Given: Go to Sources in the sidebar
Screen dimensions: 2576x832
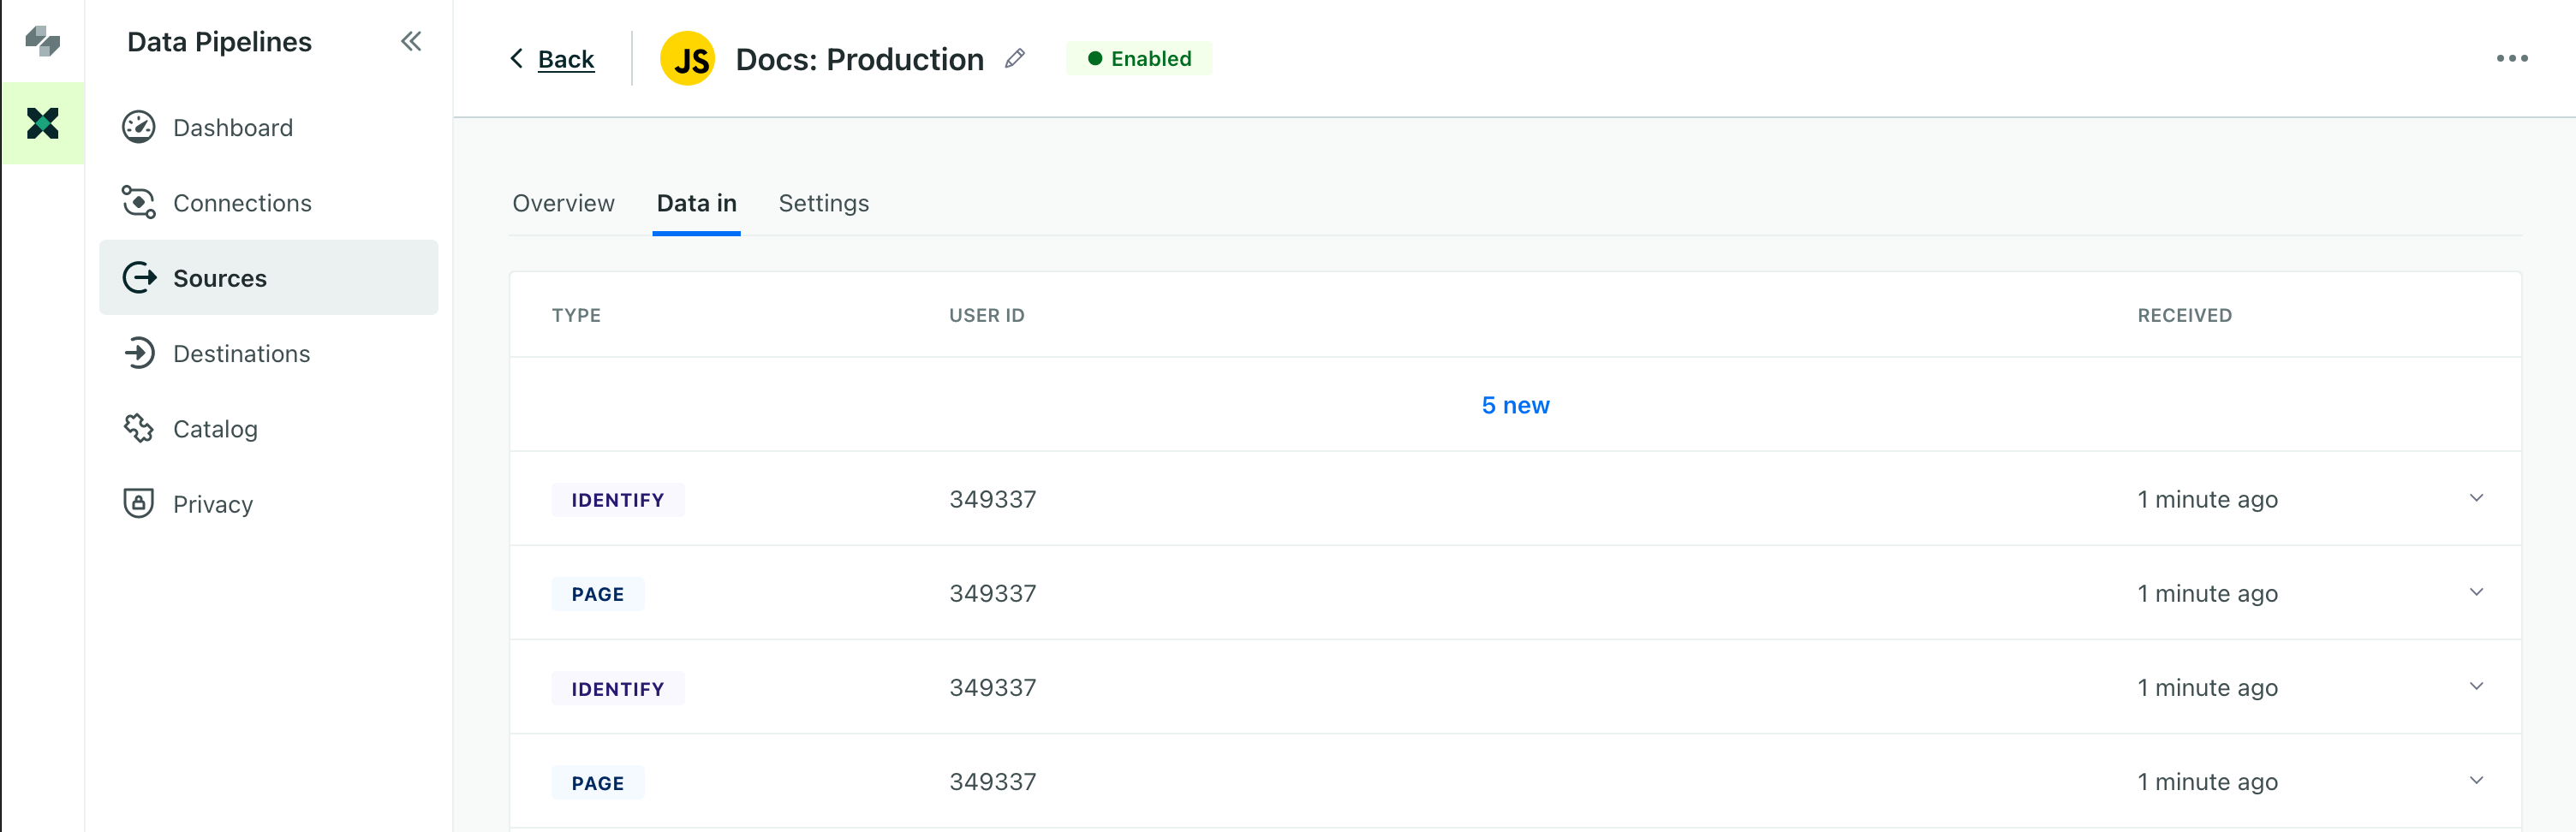Looking at the screenshot, I should (268, 278).
